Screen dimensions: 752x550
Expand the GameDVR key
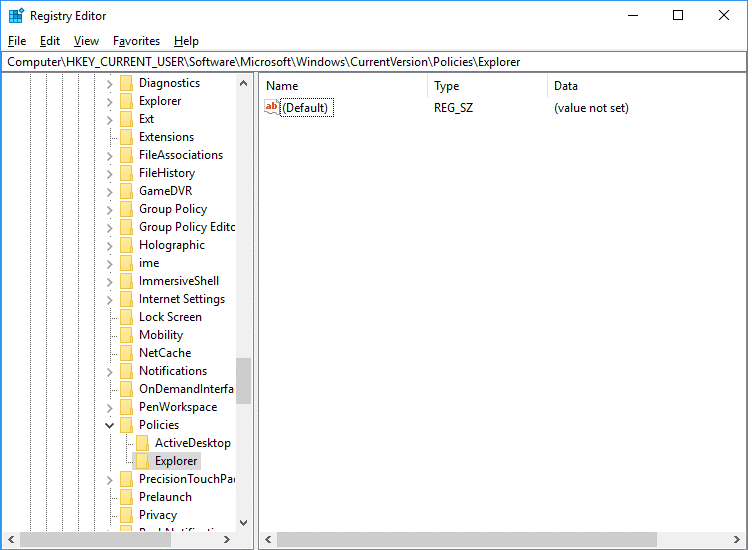pos(109,192)
